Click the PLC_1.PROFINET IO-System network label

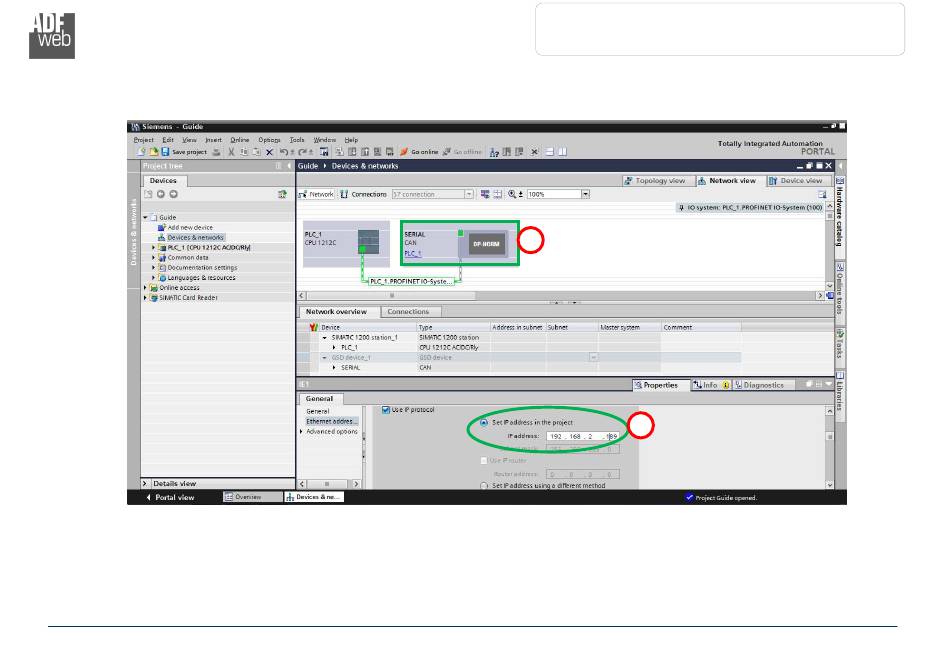pos(411,282)
